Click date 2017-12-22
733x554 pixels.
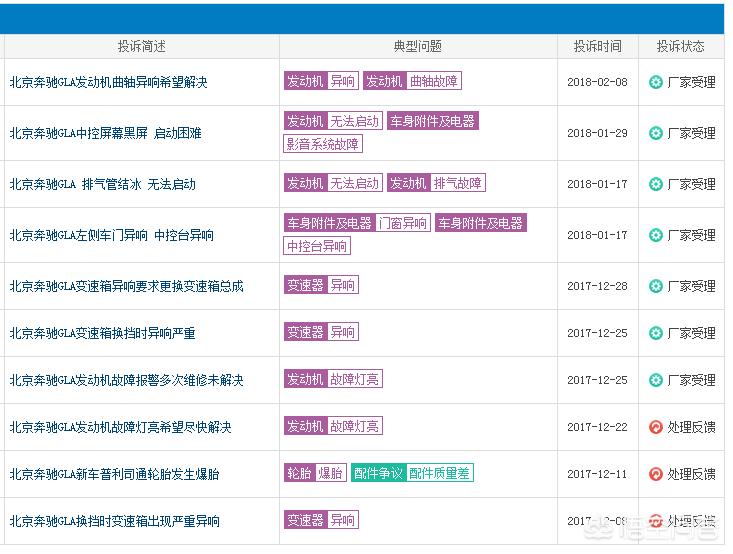click(x=597, y=427)
